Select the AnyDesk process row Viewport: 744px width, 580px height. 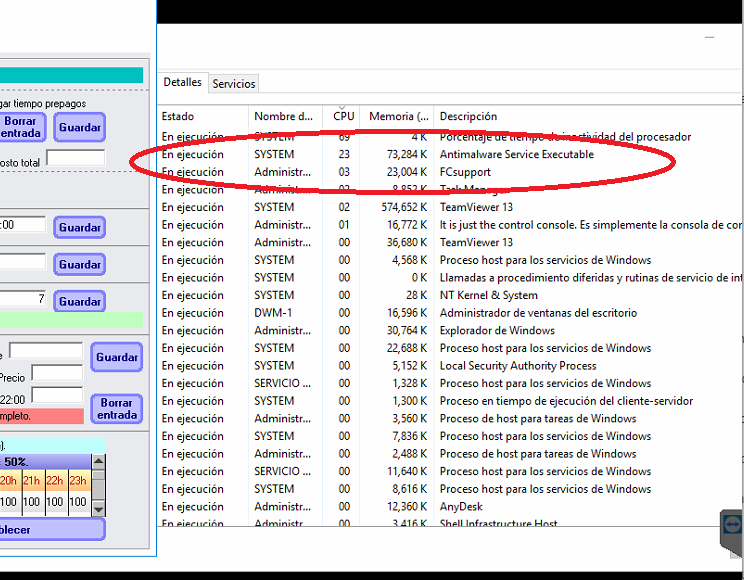pyautogui.click(x=450, y=506)
